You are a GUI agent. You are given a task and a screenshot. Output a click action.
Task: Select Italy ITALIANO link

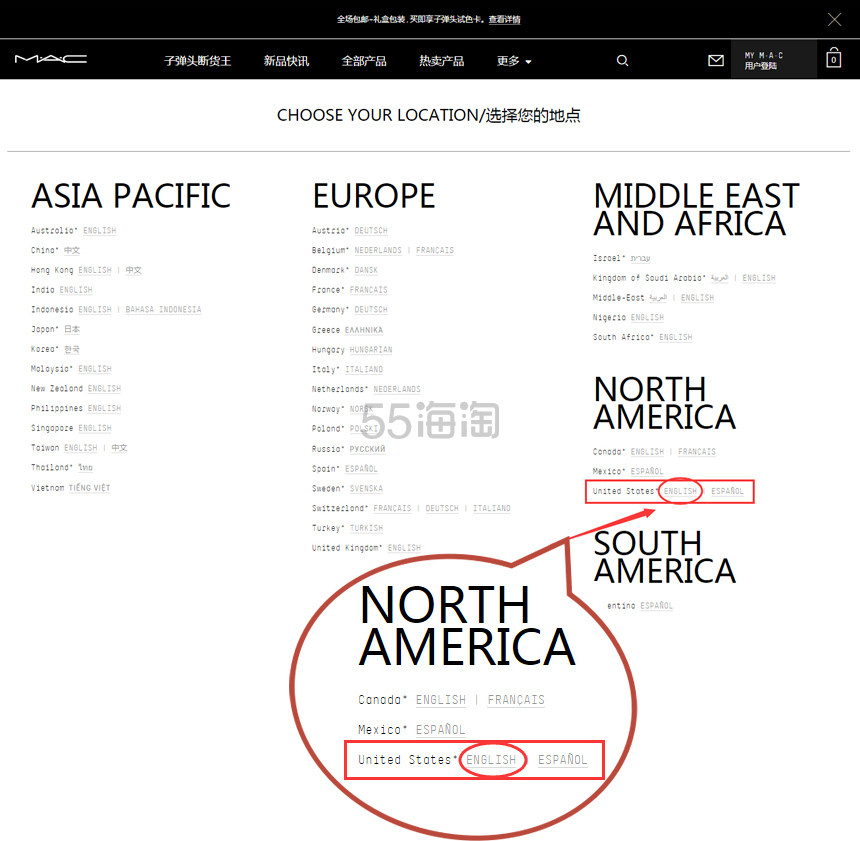coord(364,369)
